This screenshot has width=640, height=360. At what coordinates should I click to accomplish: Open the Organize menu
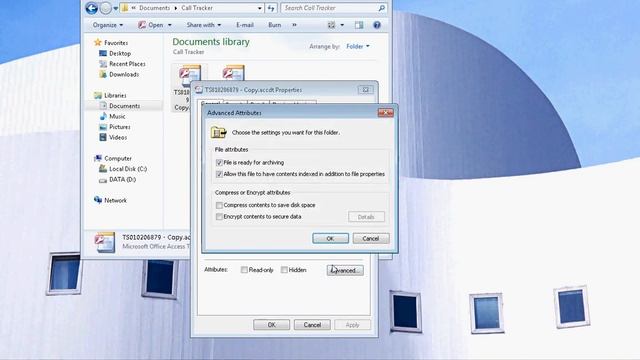[107, 25]
